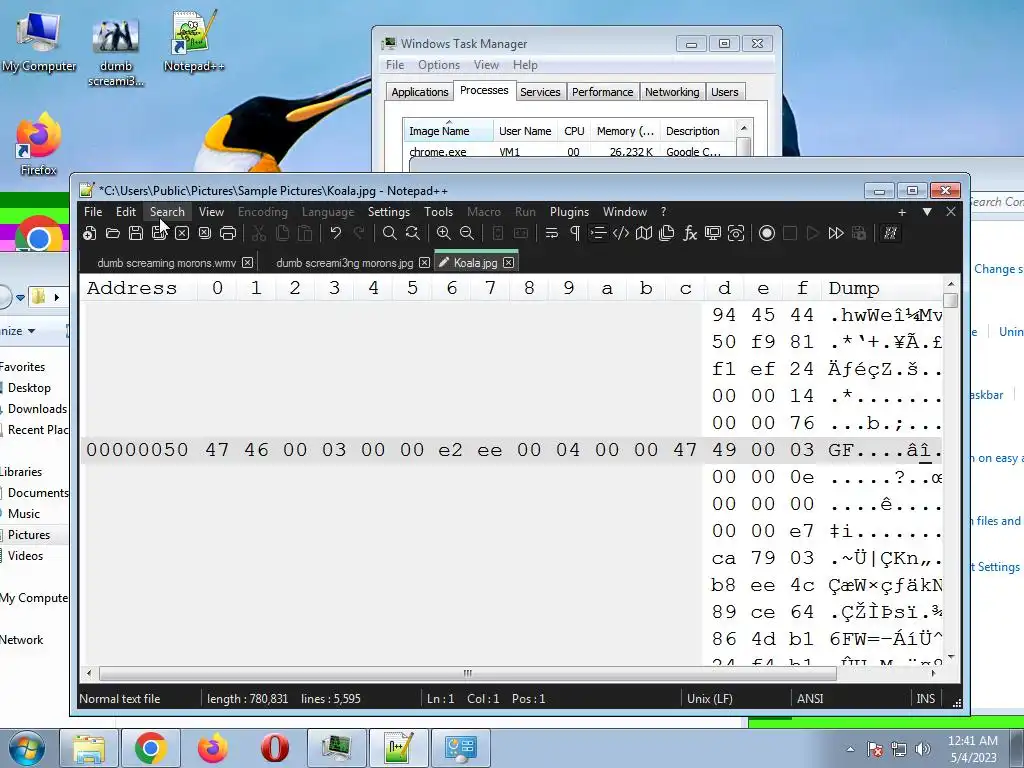Open the Plugins menu
1024x768 pixels.
pos(569,212)
